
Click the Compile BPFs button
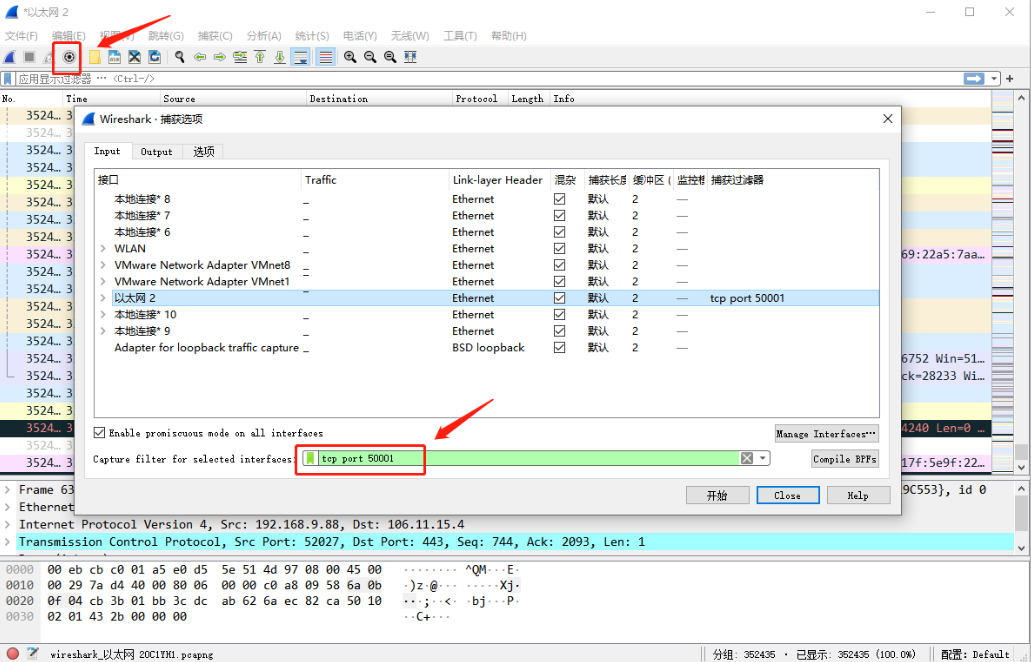click(x=845, y=459)
